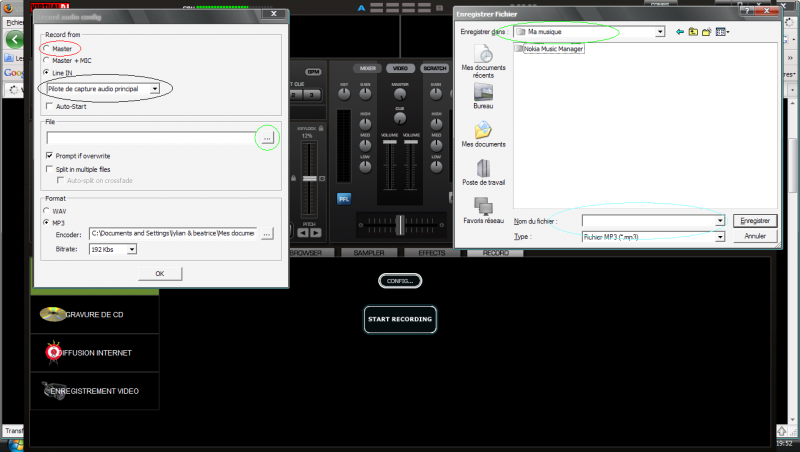The height and width of the screenshot is (452, 800).
Task: Choose the WAV format option
Action: pos(46,211)
